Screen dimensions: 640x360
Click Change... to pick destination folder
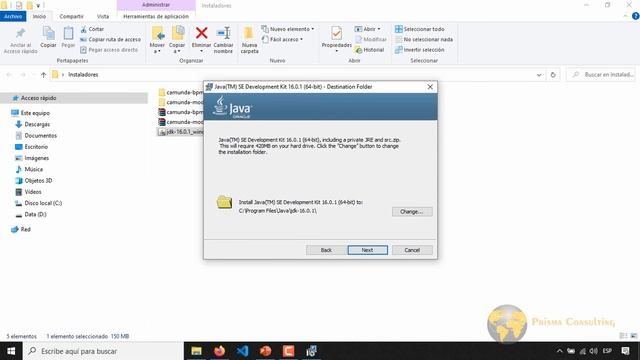point(412,211)
